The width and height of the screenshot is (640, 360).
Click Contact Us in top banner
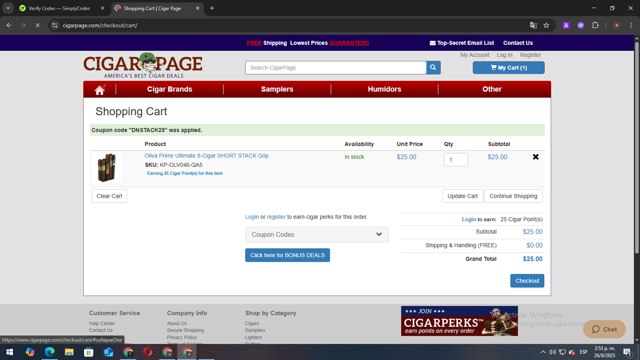click(x=518, y=43)
